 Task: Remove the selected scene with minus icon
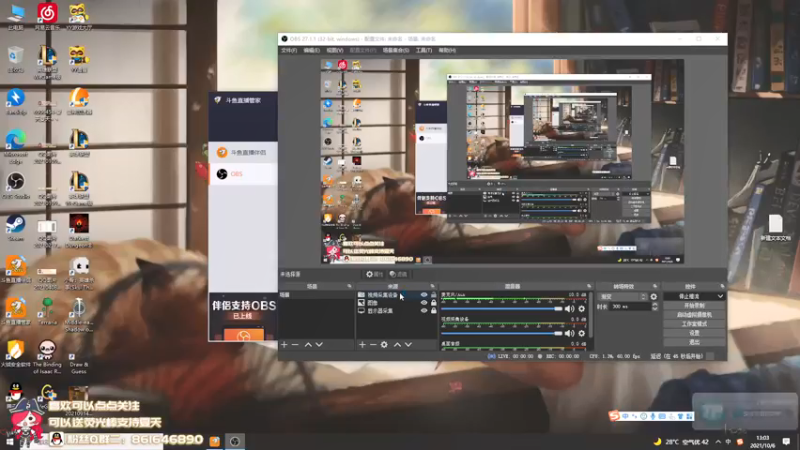(295, 345)
